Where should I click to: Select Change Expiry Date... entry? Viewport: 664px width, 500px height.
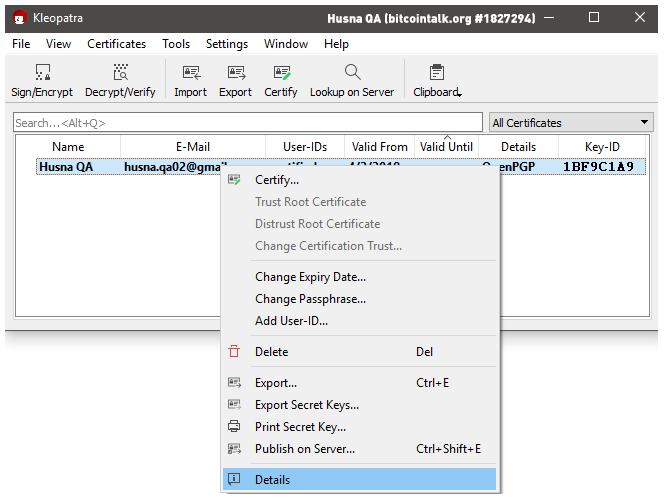(x=359, y=277)
